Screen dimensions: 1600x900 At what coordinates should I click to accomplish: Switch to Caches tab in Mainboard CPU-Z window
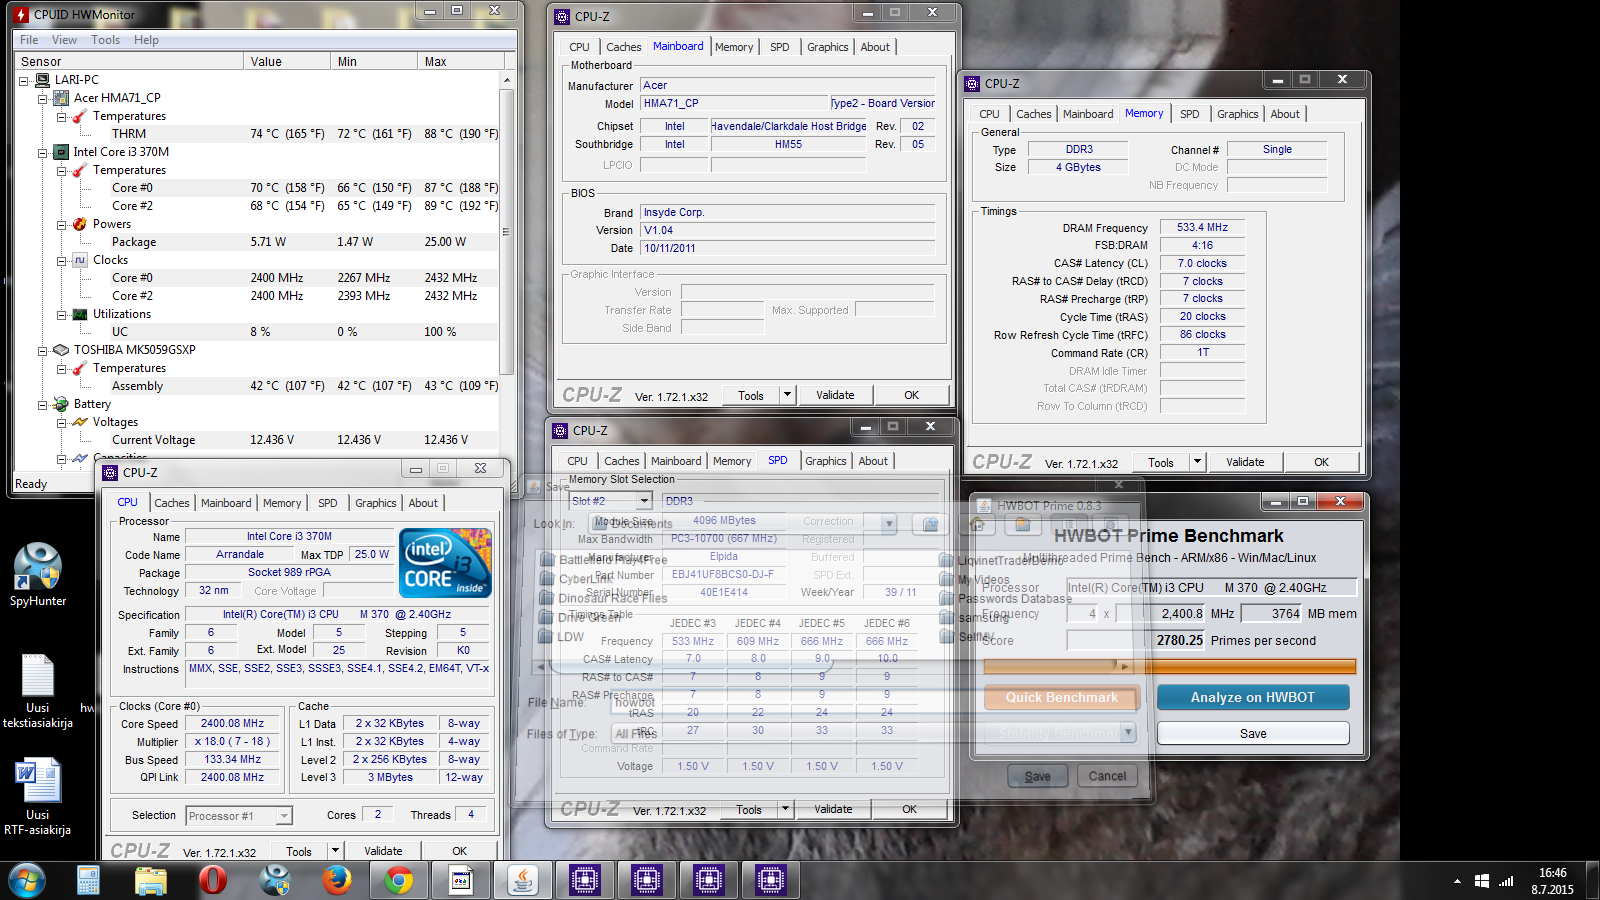[x=624, y=47]
